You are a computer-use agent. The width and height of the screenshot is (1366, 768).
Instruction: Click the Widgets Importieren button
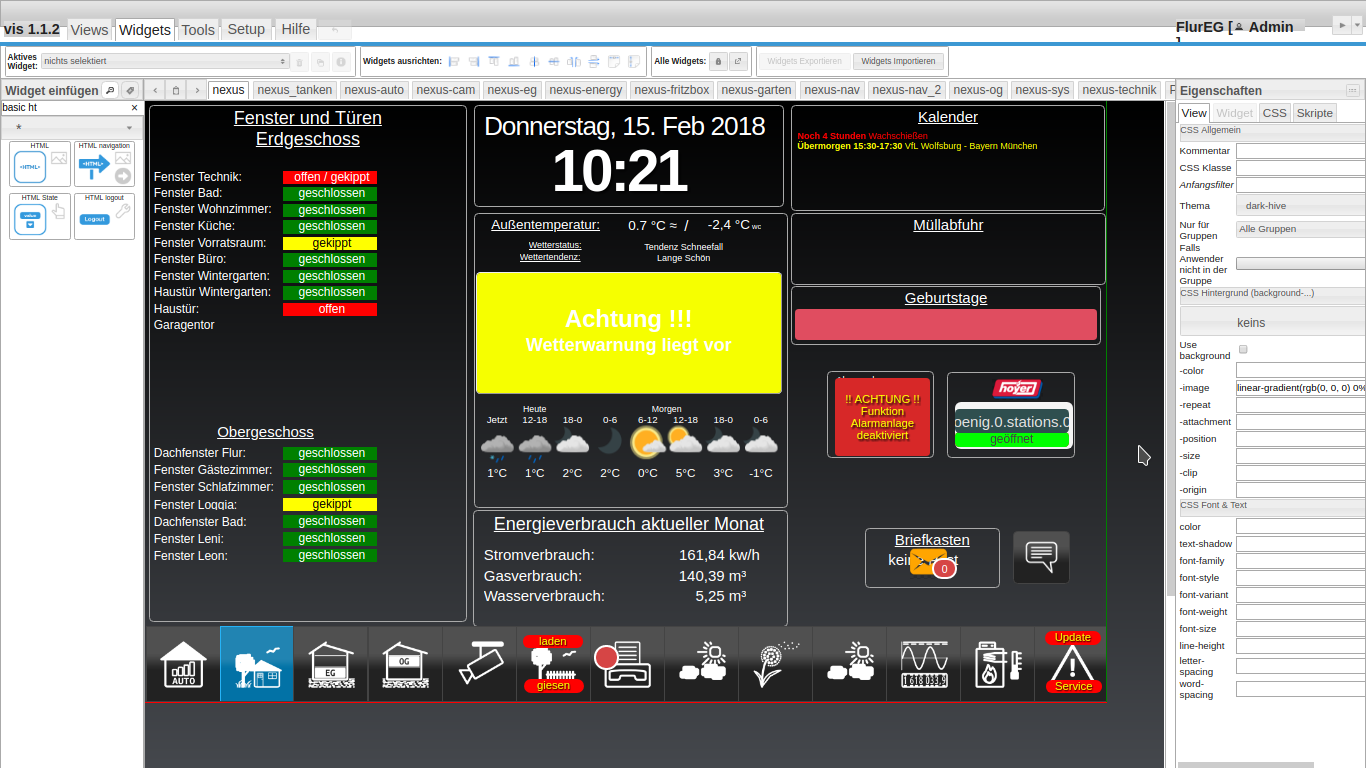point(898,61)
